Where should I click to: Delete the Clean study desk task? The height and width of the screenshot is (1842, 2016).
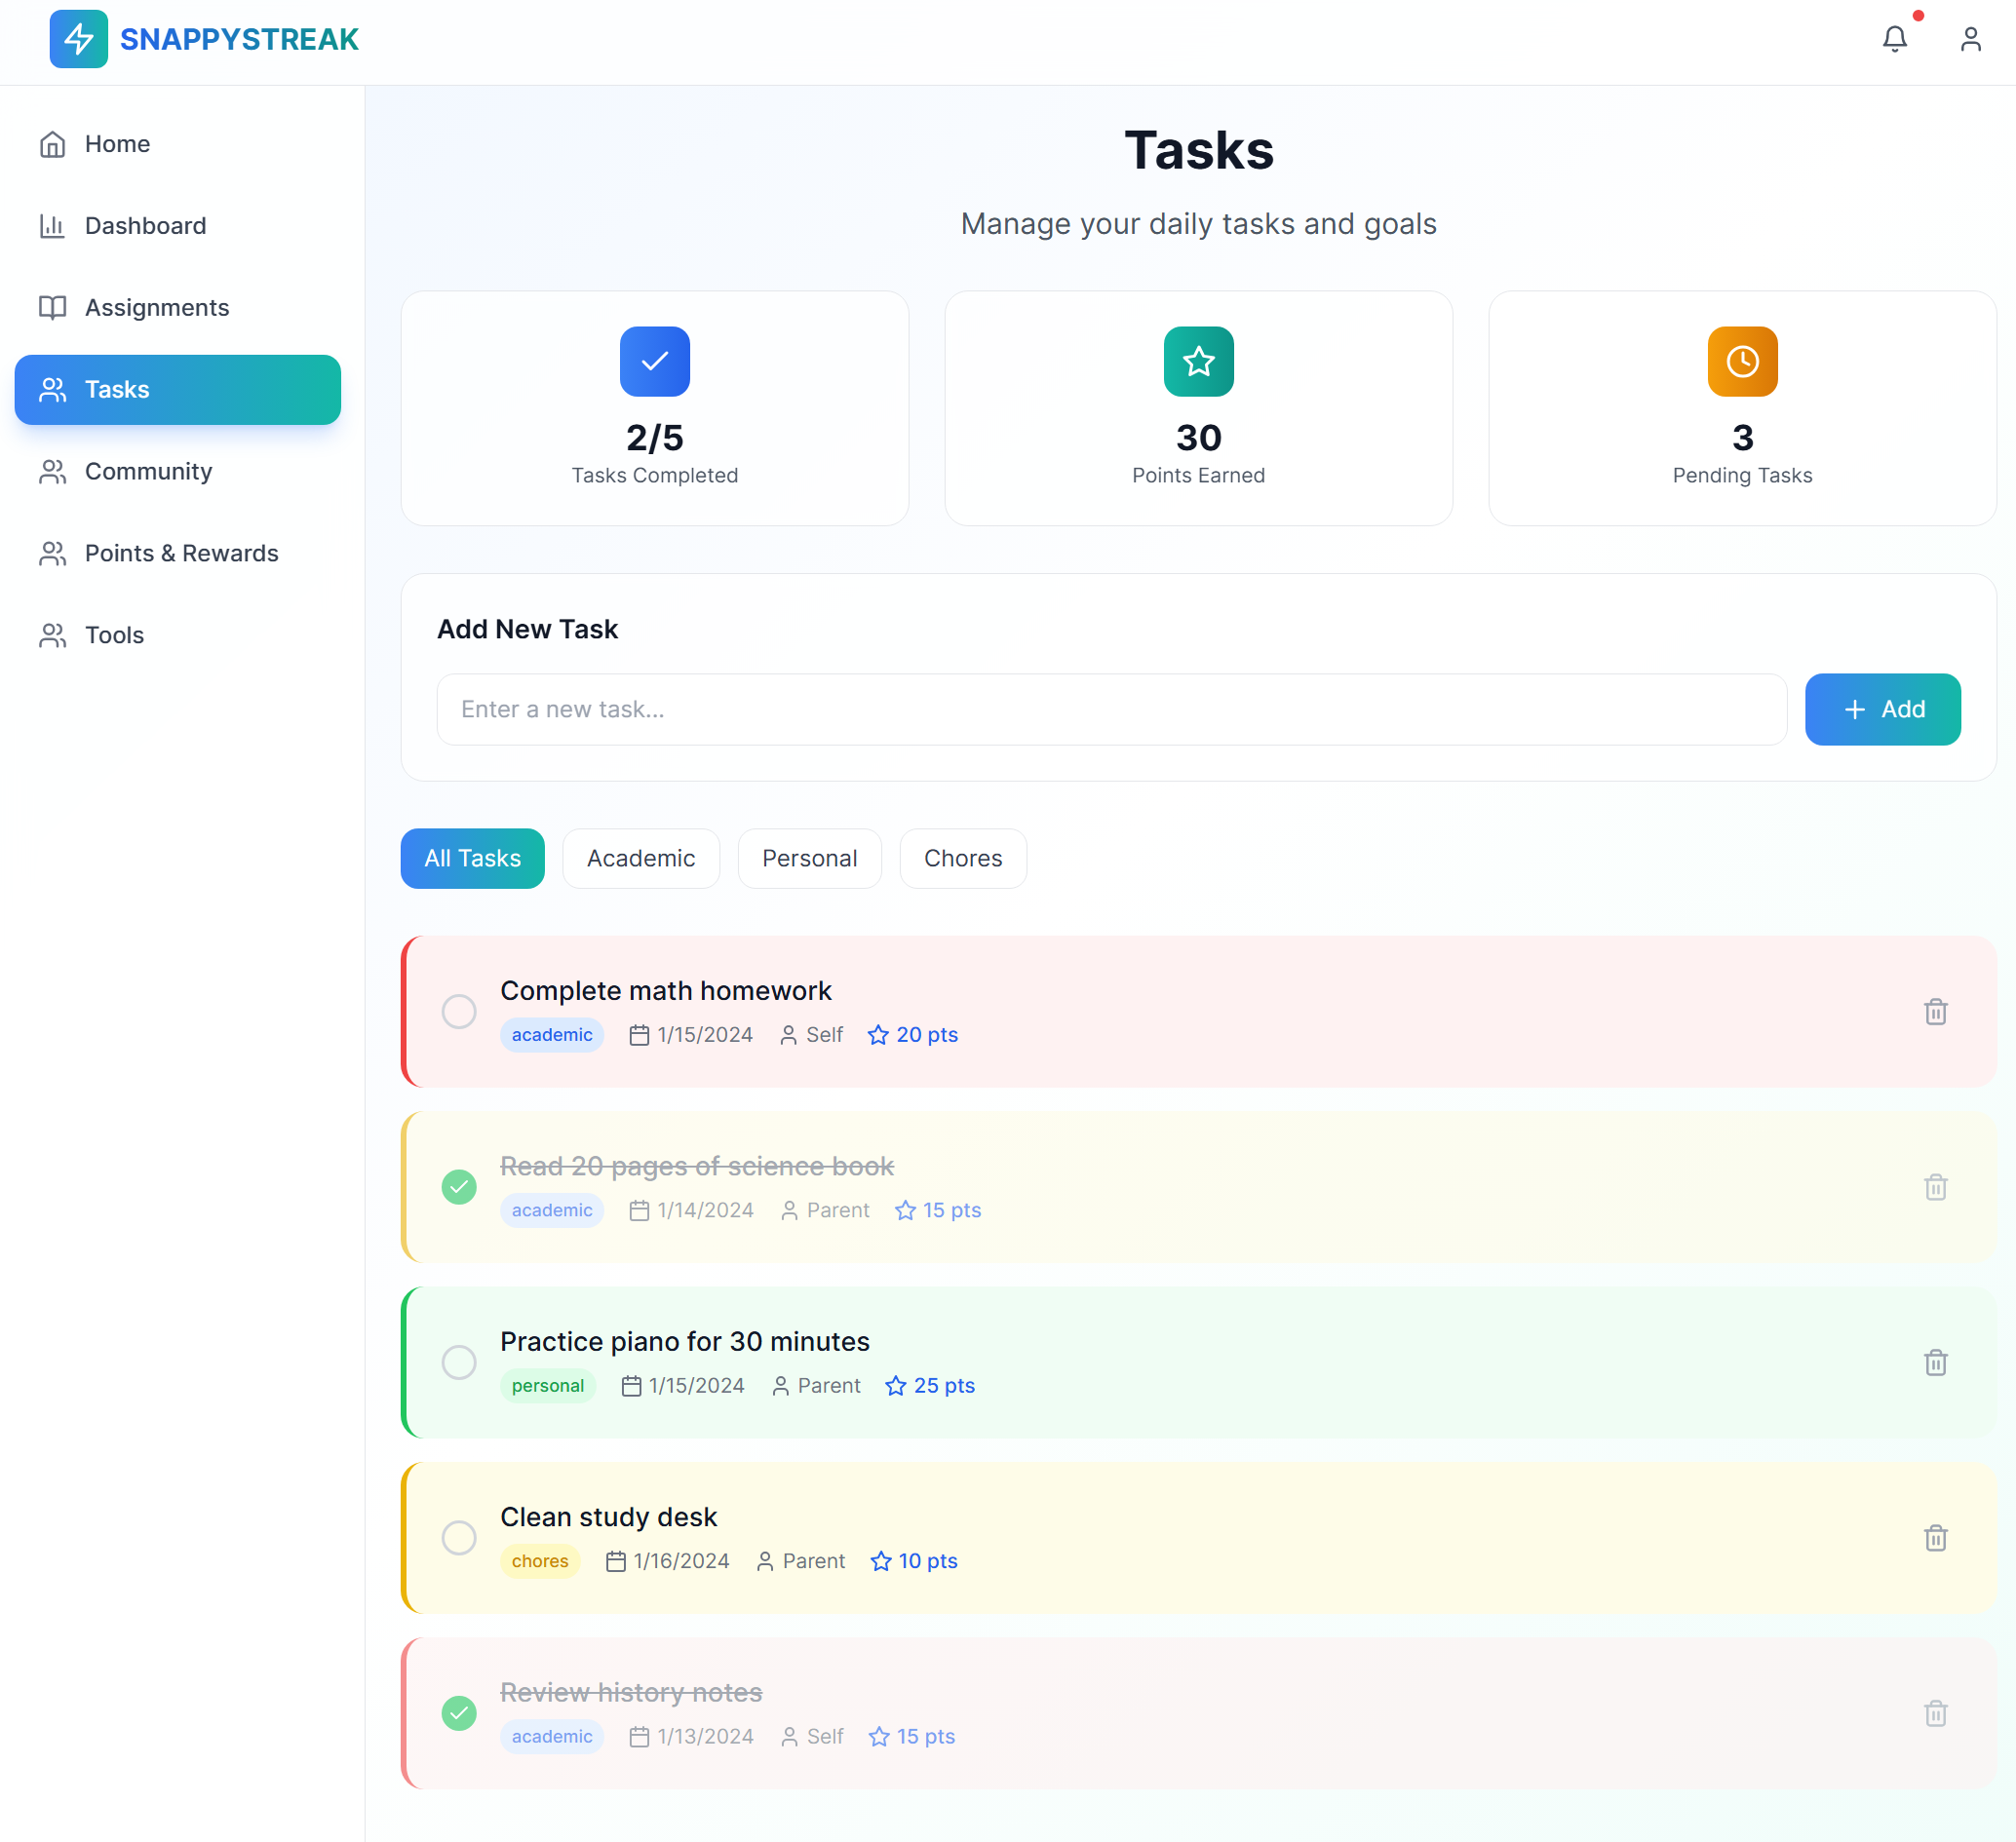pyautogui.click(x=1935, y=1538)
